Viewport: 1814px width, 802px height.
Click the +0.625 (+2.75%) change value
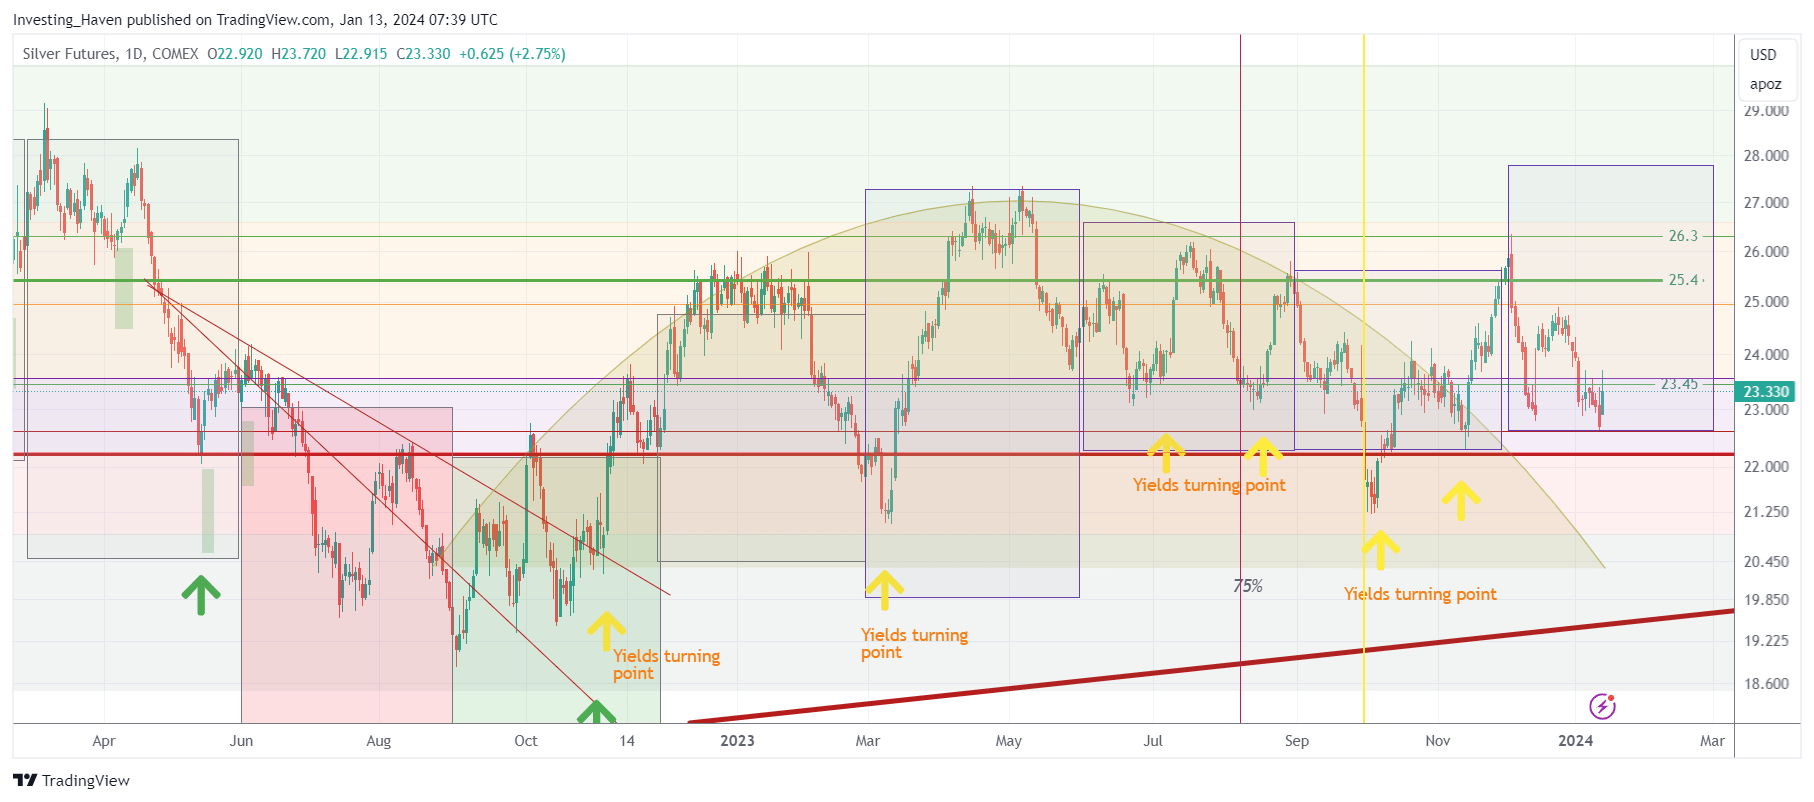(512, 54)
